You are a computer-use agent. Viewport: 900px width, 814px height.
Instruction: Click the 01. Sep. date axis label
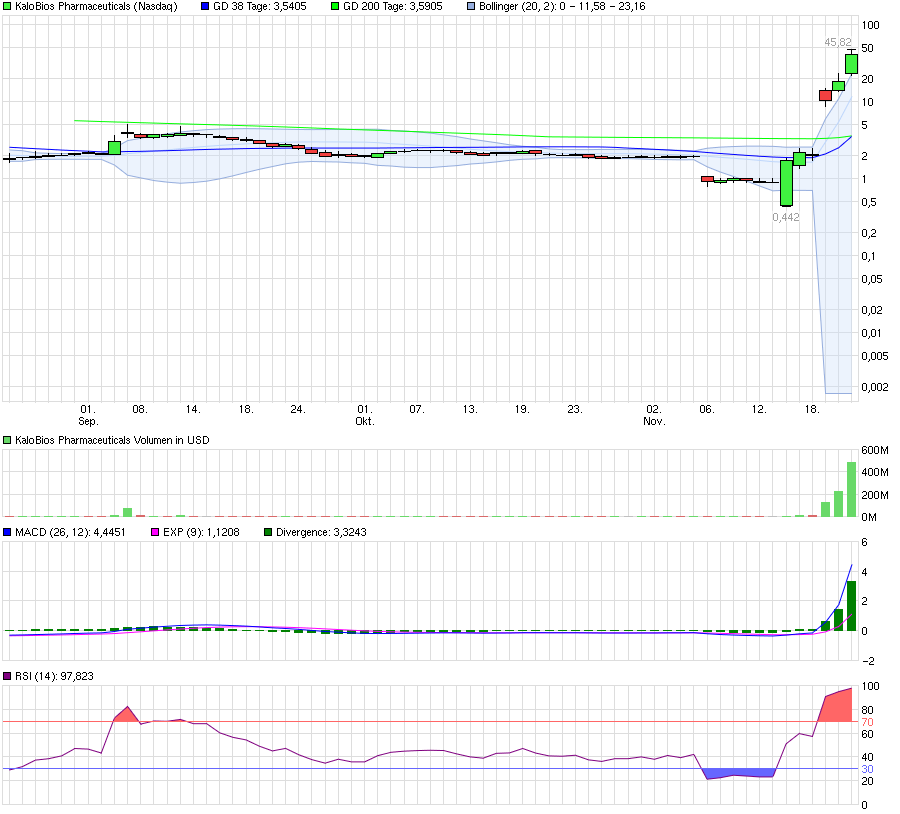click(88, 414)
